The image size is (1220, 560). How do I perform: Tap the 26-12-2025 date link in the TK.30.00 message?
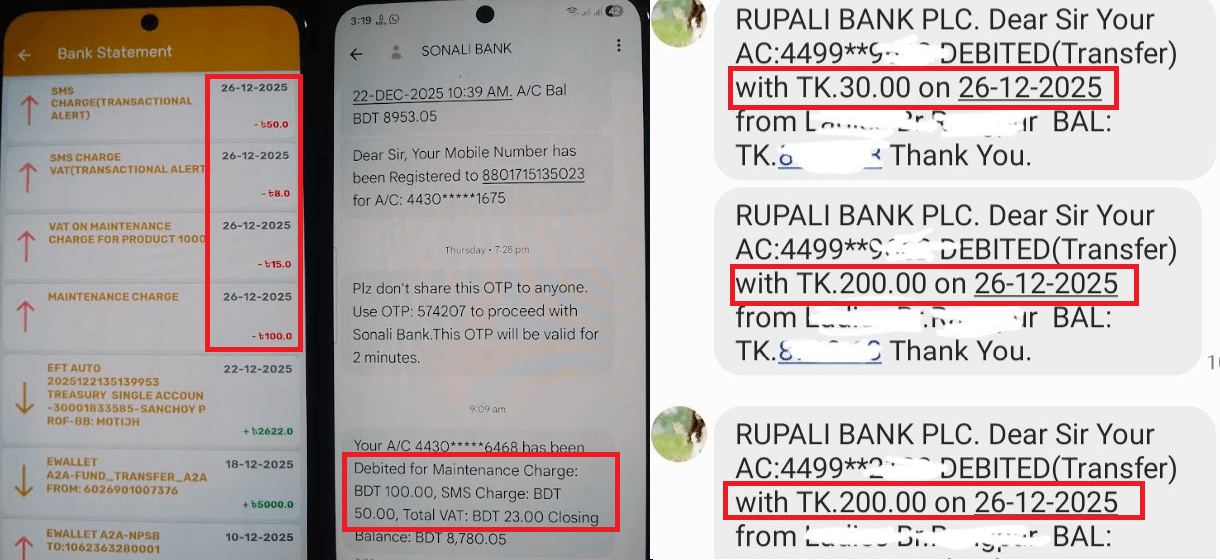tap(1030, 88)
